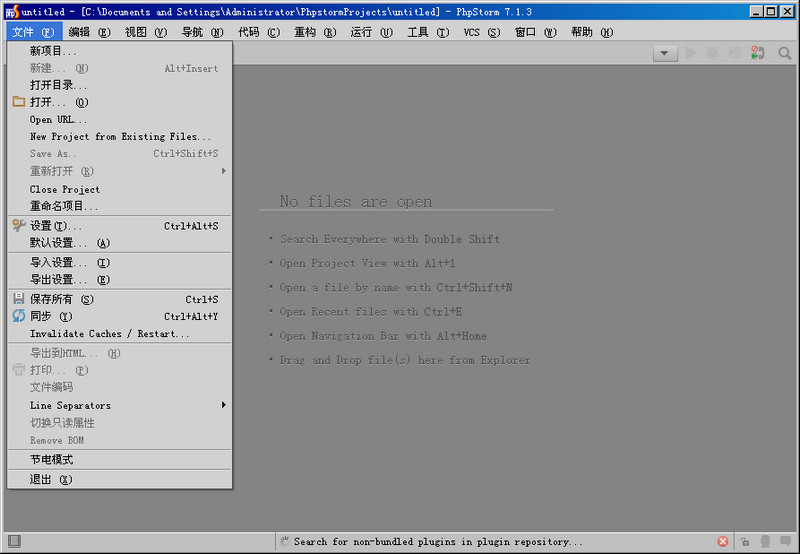
Task: Open 设置 (T)... settings entry
Action: 120,225
